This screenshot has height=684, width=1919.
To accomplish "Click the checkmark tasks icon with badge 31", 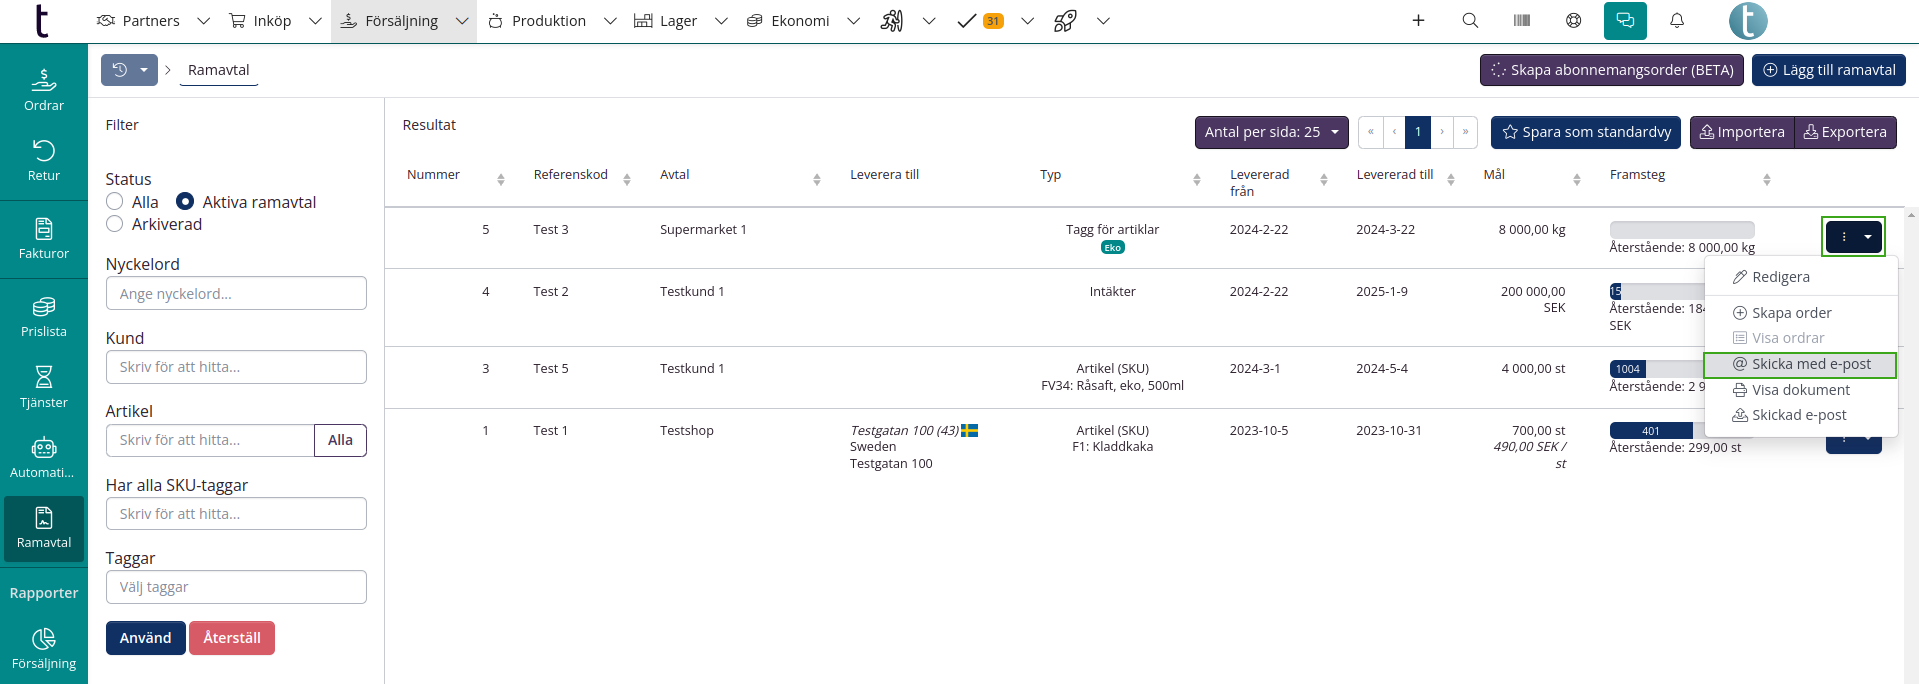I will 980,21.
